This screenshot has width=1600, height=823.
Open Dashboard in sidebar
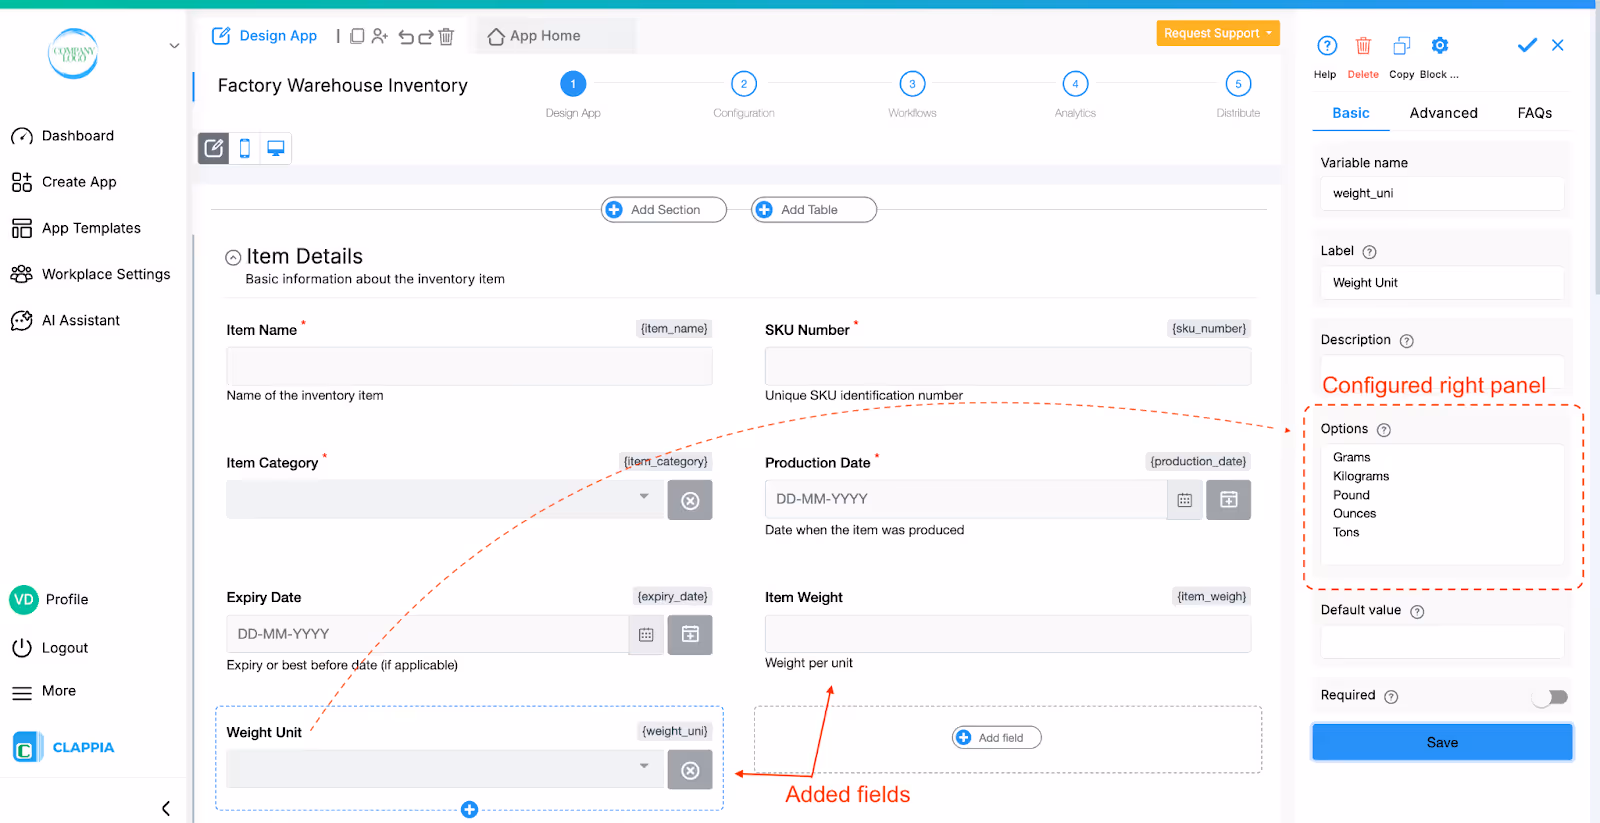pyautogui.click(x=62, y=136)
